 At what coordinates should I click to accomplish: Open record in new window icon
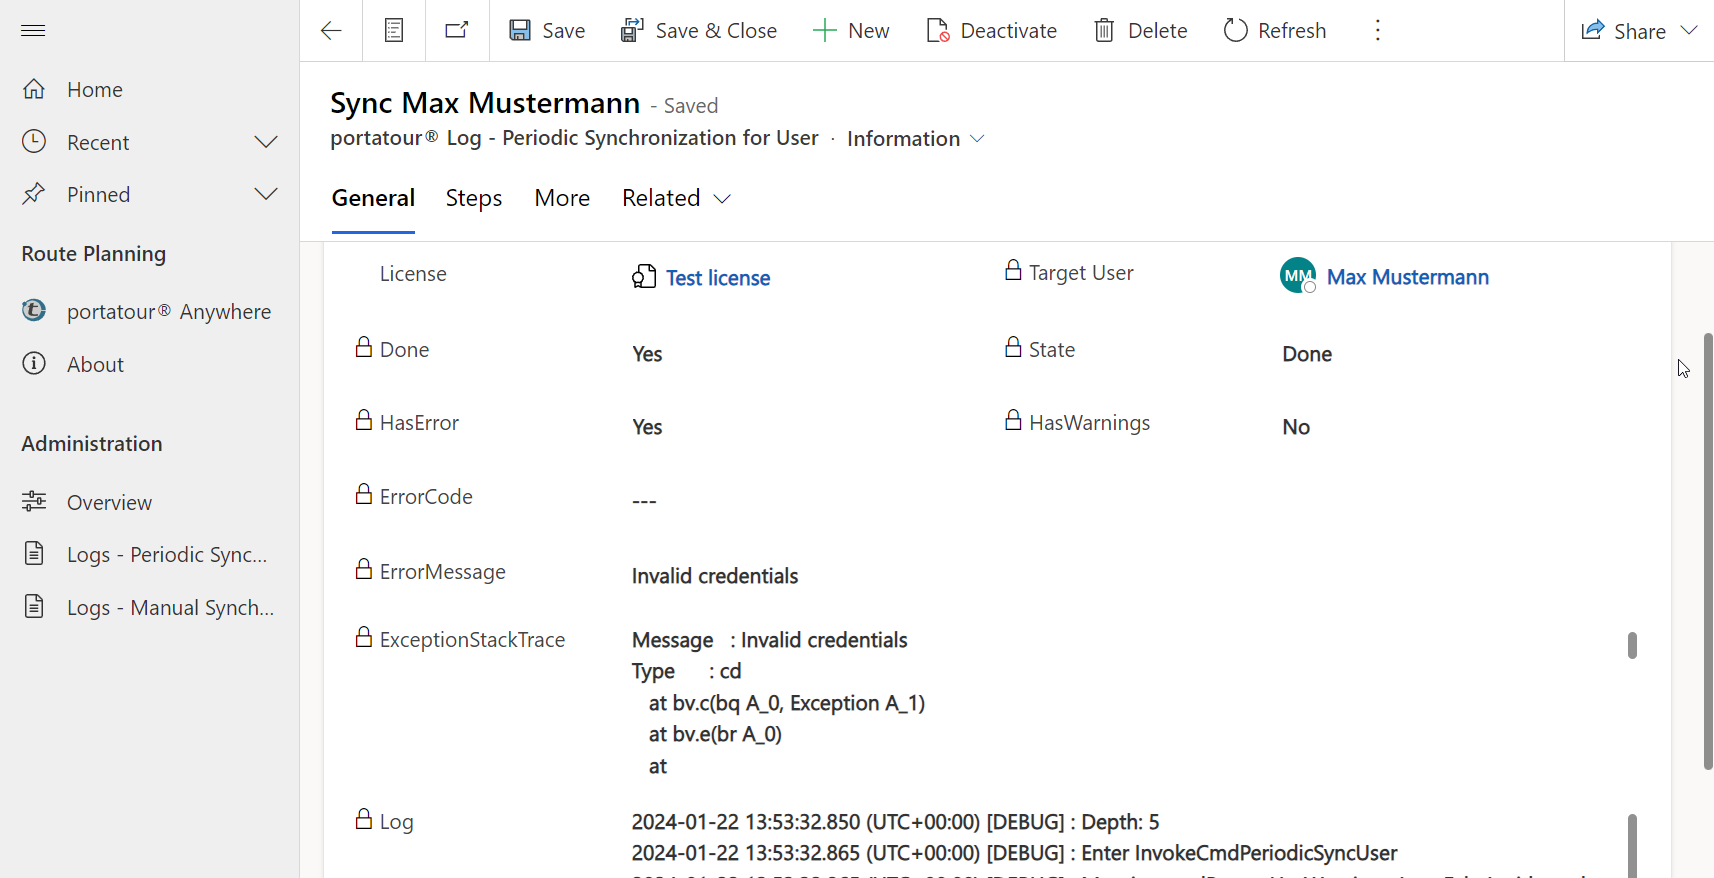(457, 30)
